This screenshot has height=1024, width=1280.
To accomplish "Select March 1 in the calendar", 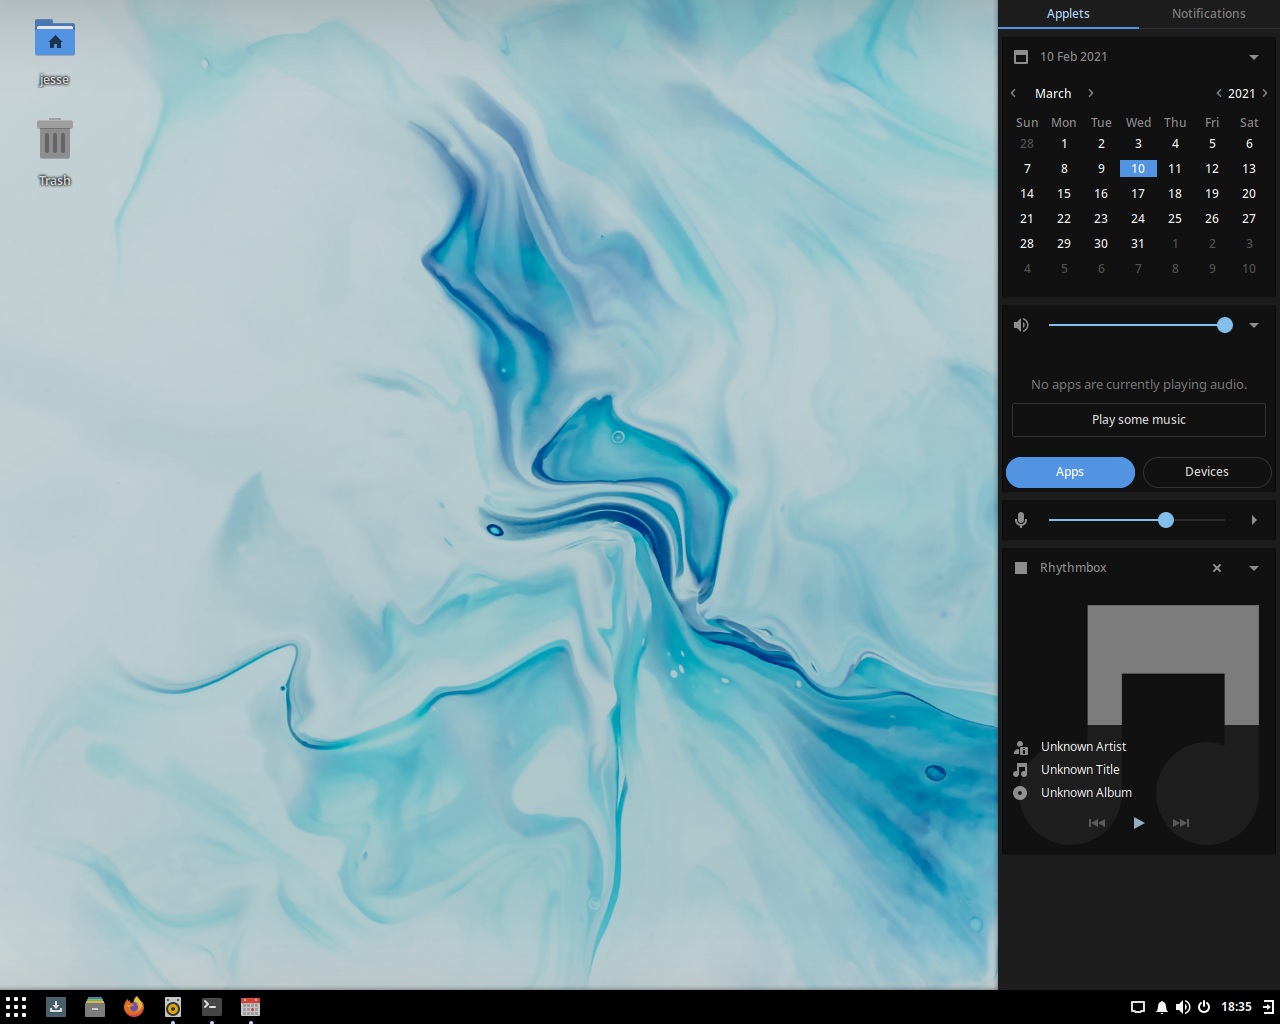I will coord(1064,144).
